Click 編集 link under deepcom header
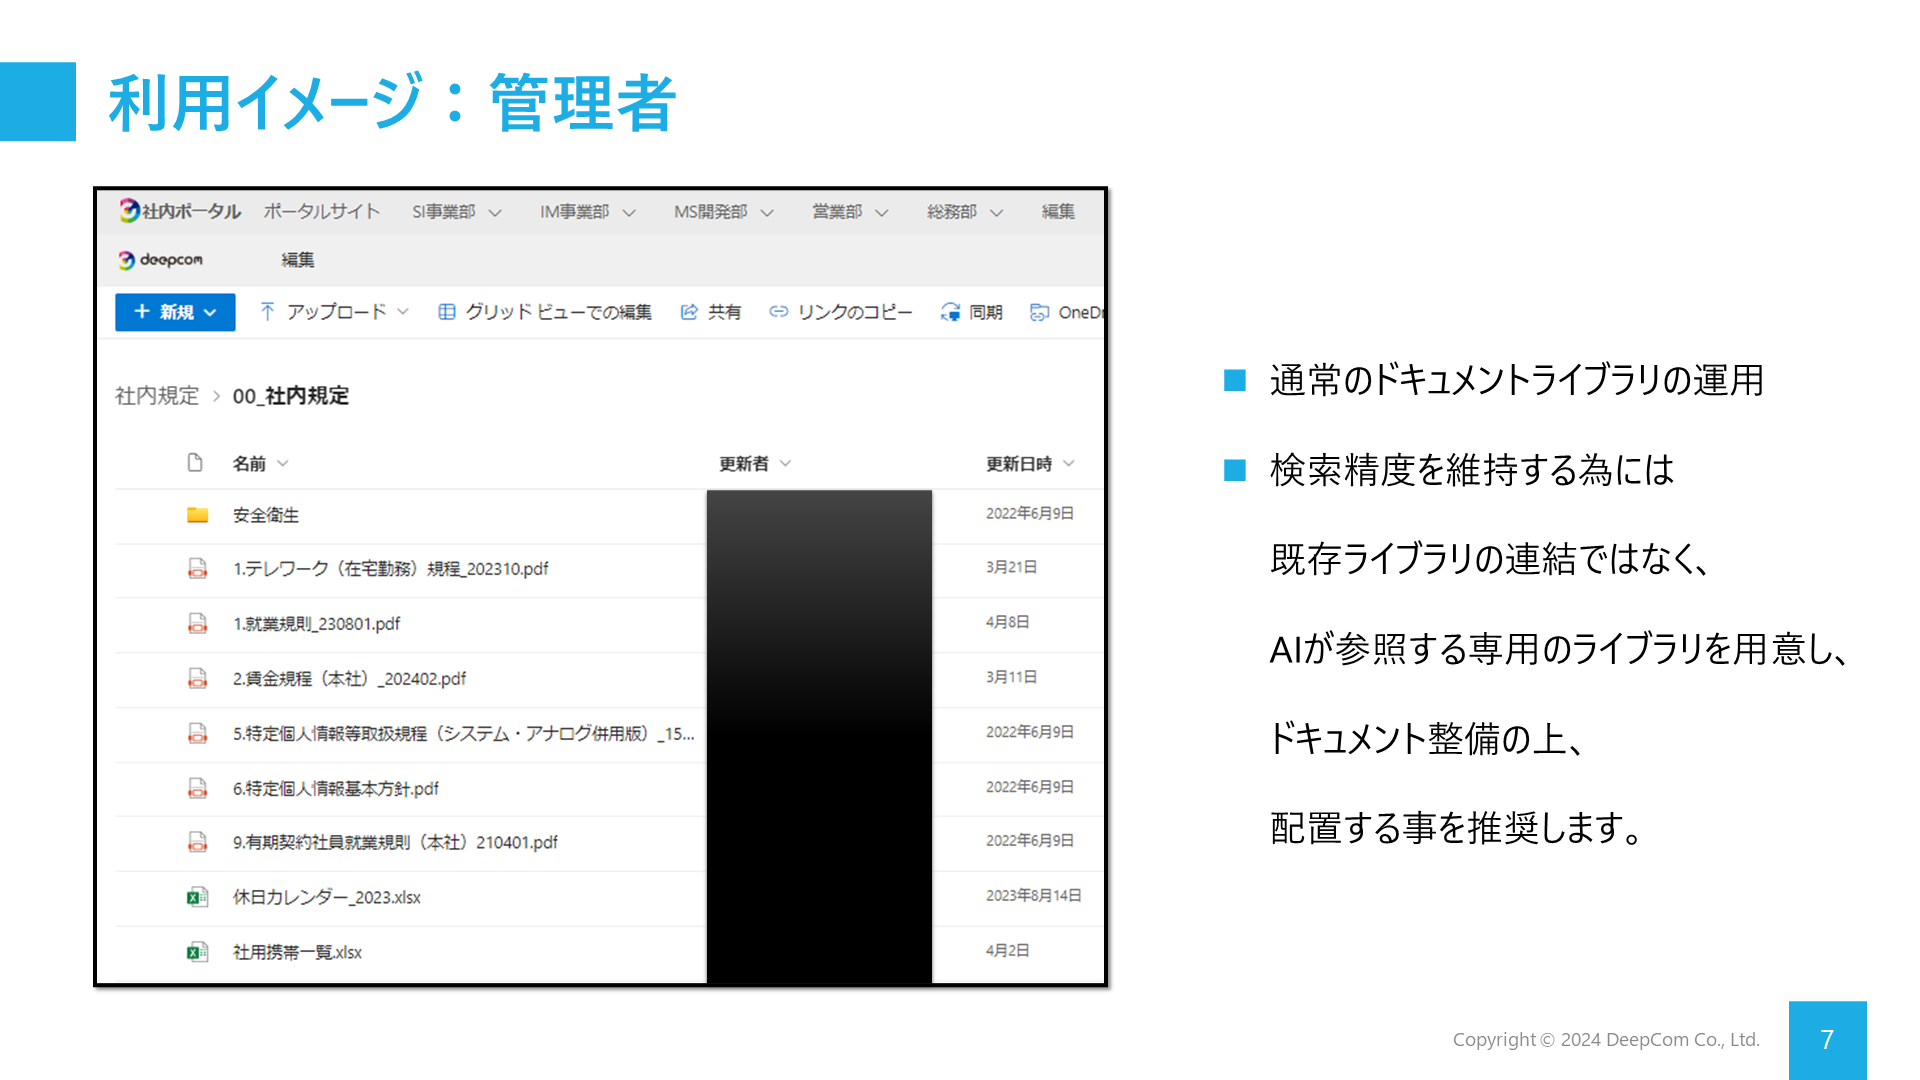This screenshot has height=1080, width=1920. point(297,260)
